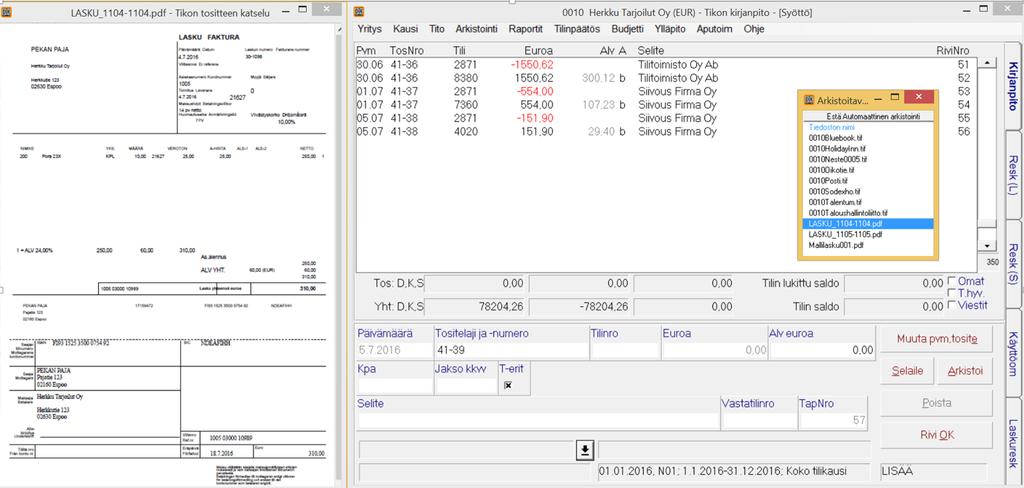Click the Muuta pvm,tosite button
Image resolution: width=1024 pixels, height=488 pixels.
pos(936,339)
